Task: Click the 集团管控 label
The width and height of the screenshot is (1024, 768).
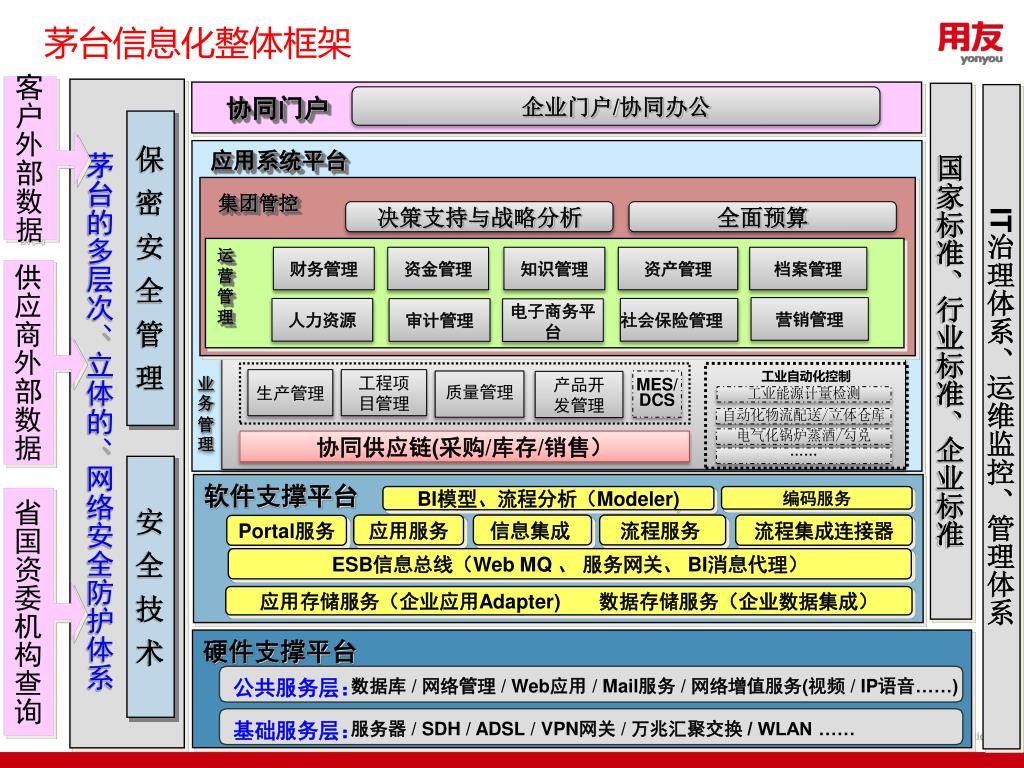Action: (x=259, y=203)
